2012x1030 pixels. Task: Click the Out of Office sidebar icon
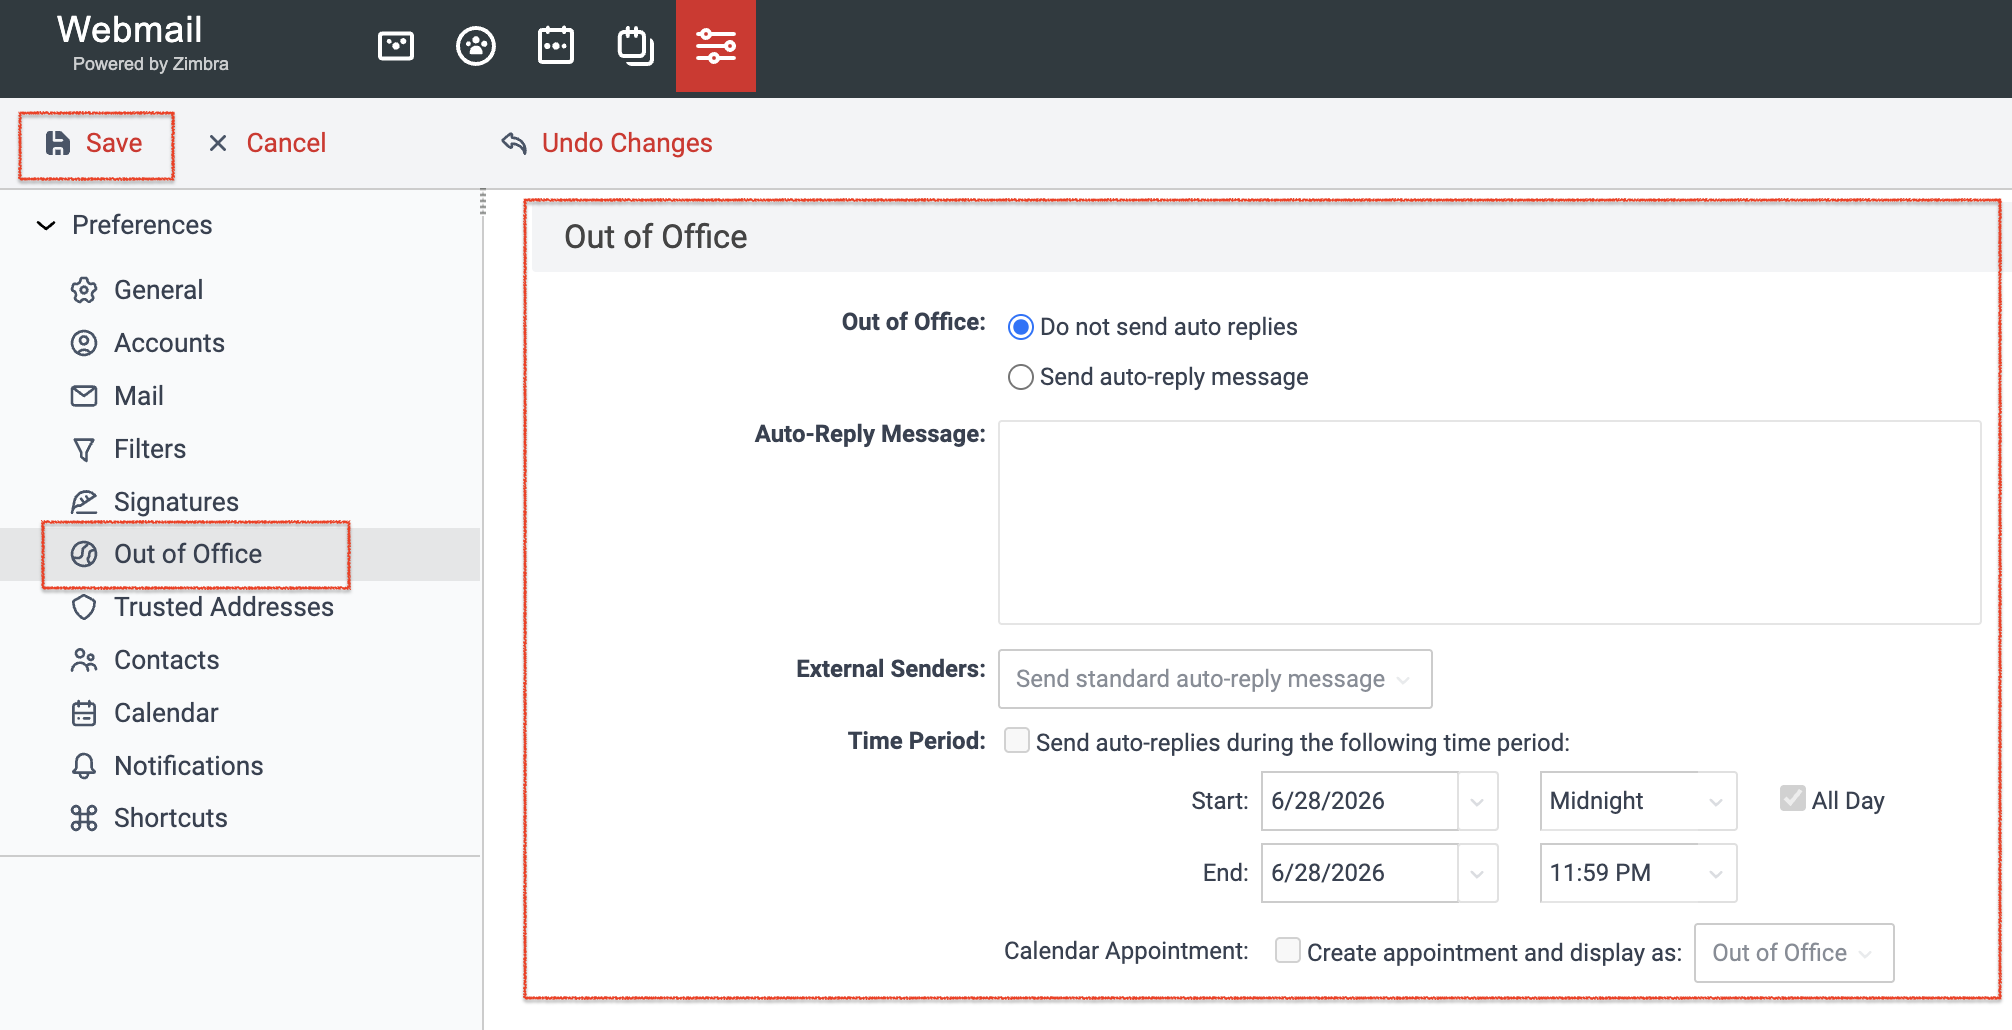coord(84,554)
